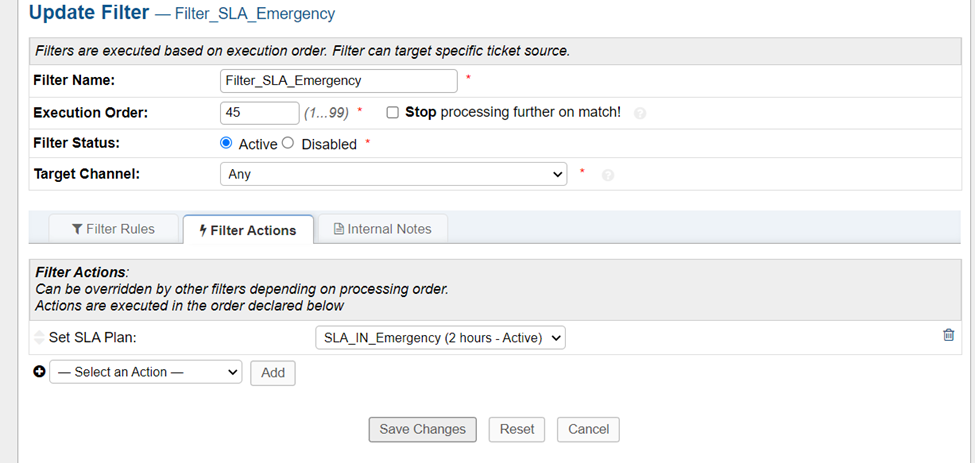Click the plus icon beside Select an Action
The width and height of the screenshot is (975, 463).
[x=40, y=372]
